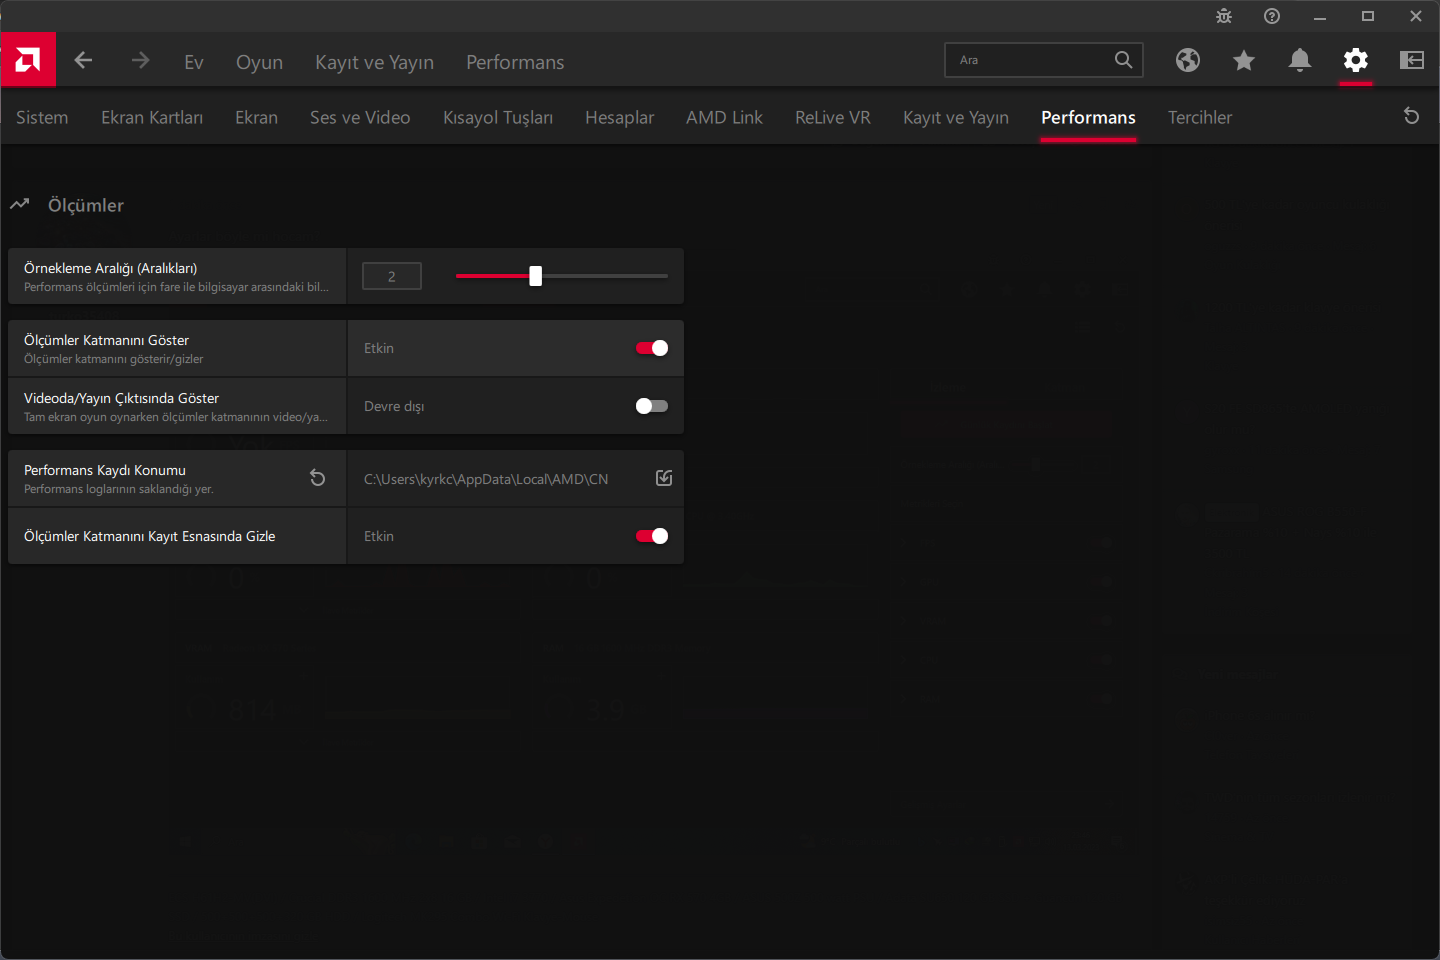Reset Performans settings with top-right undo icon

click(x=1412, y=116)
